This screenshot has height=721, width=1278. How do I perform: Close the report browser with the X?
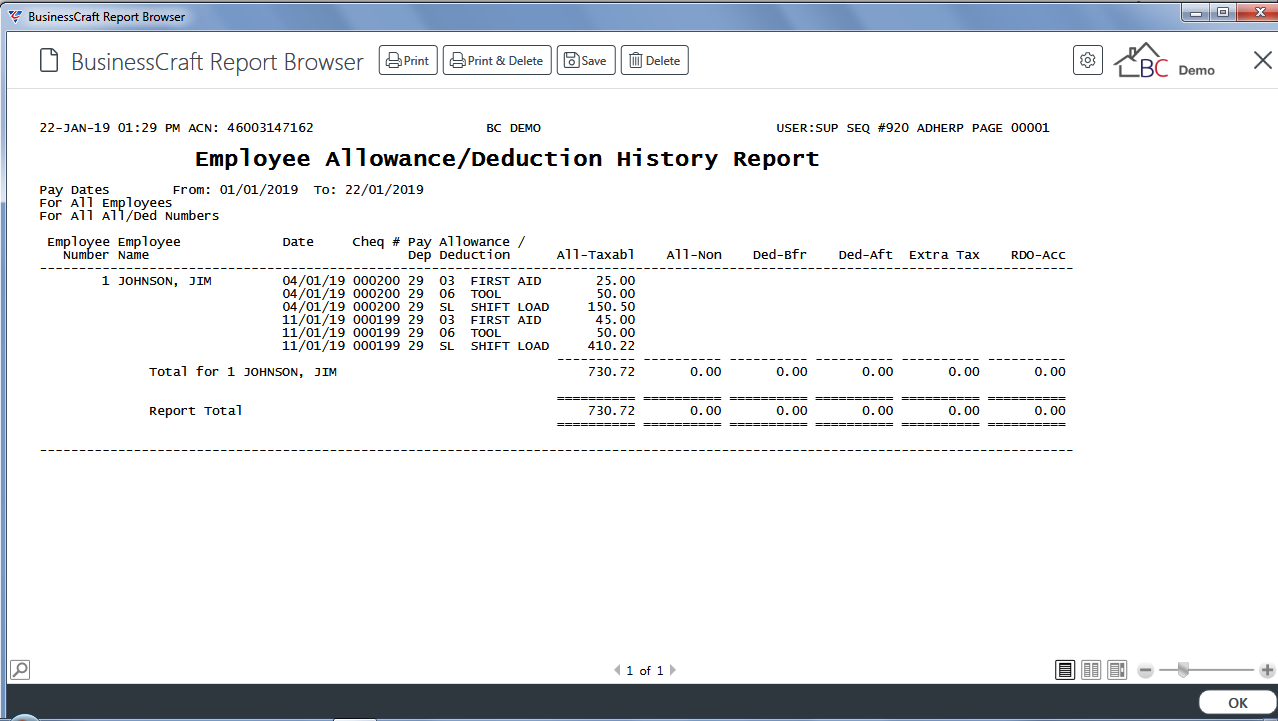[x=1263, y=61]
